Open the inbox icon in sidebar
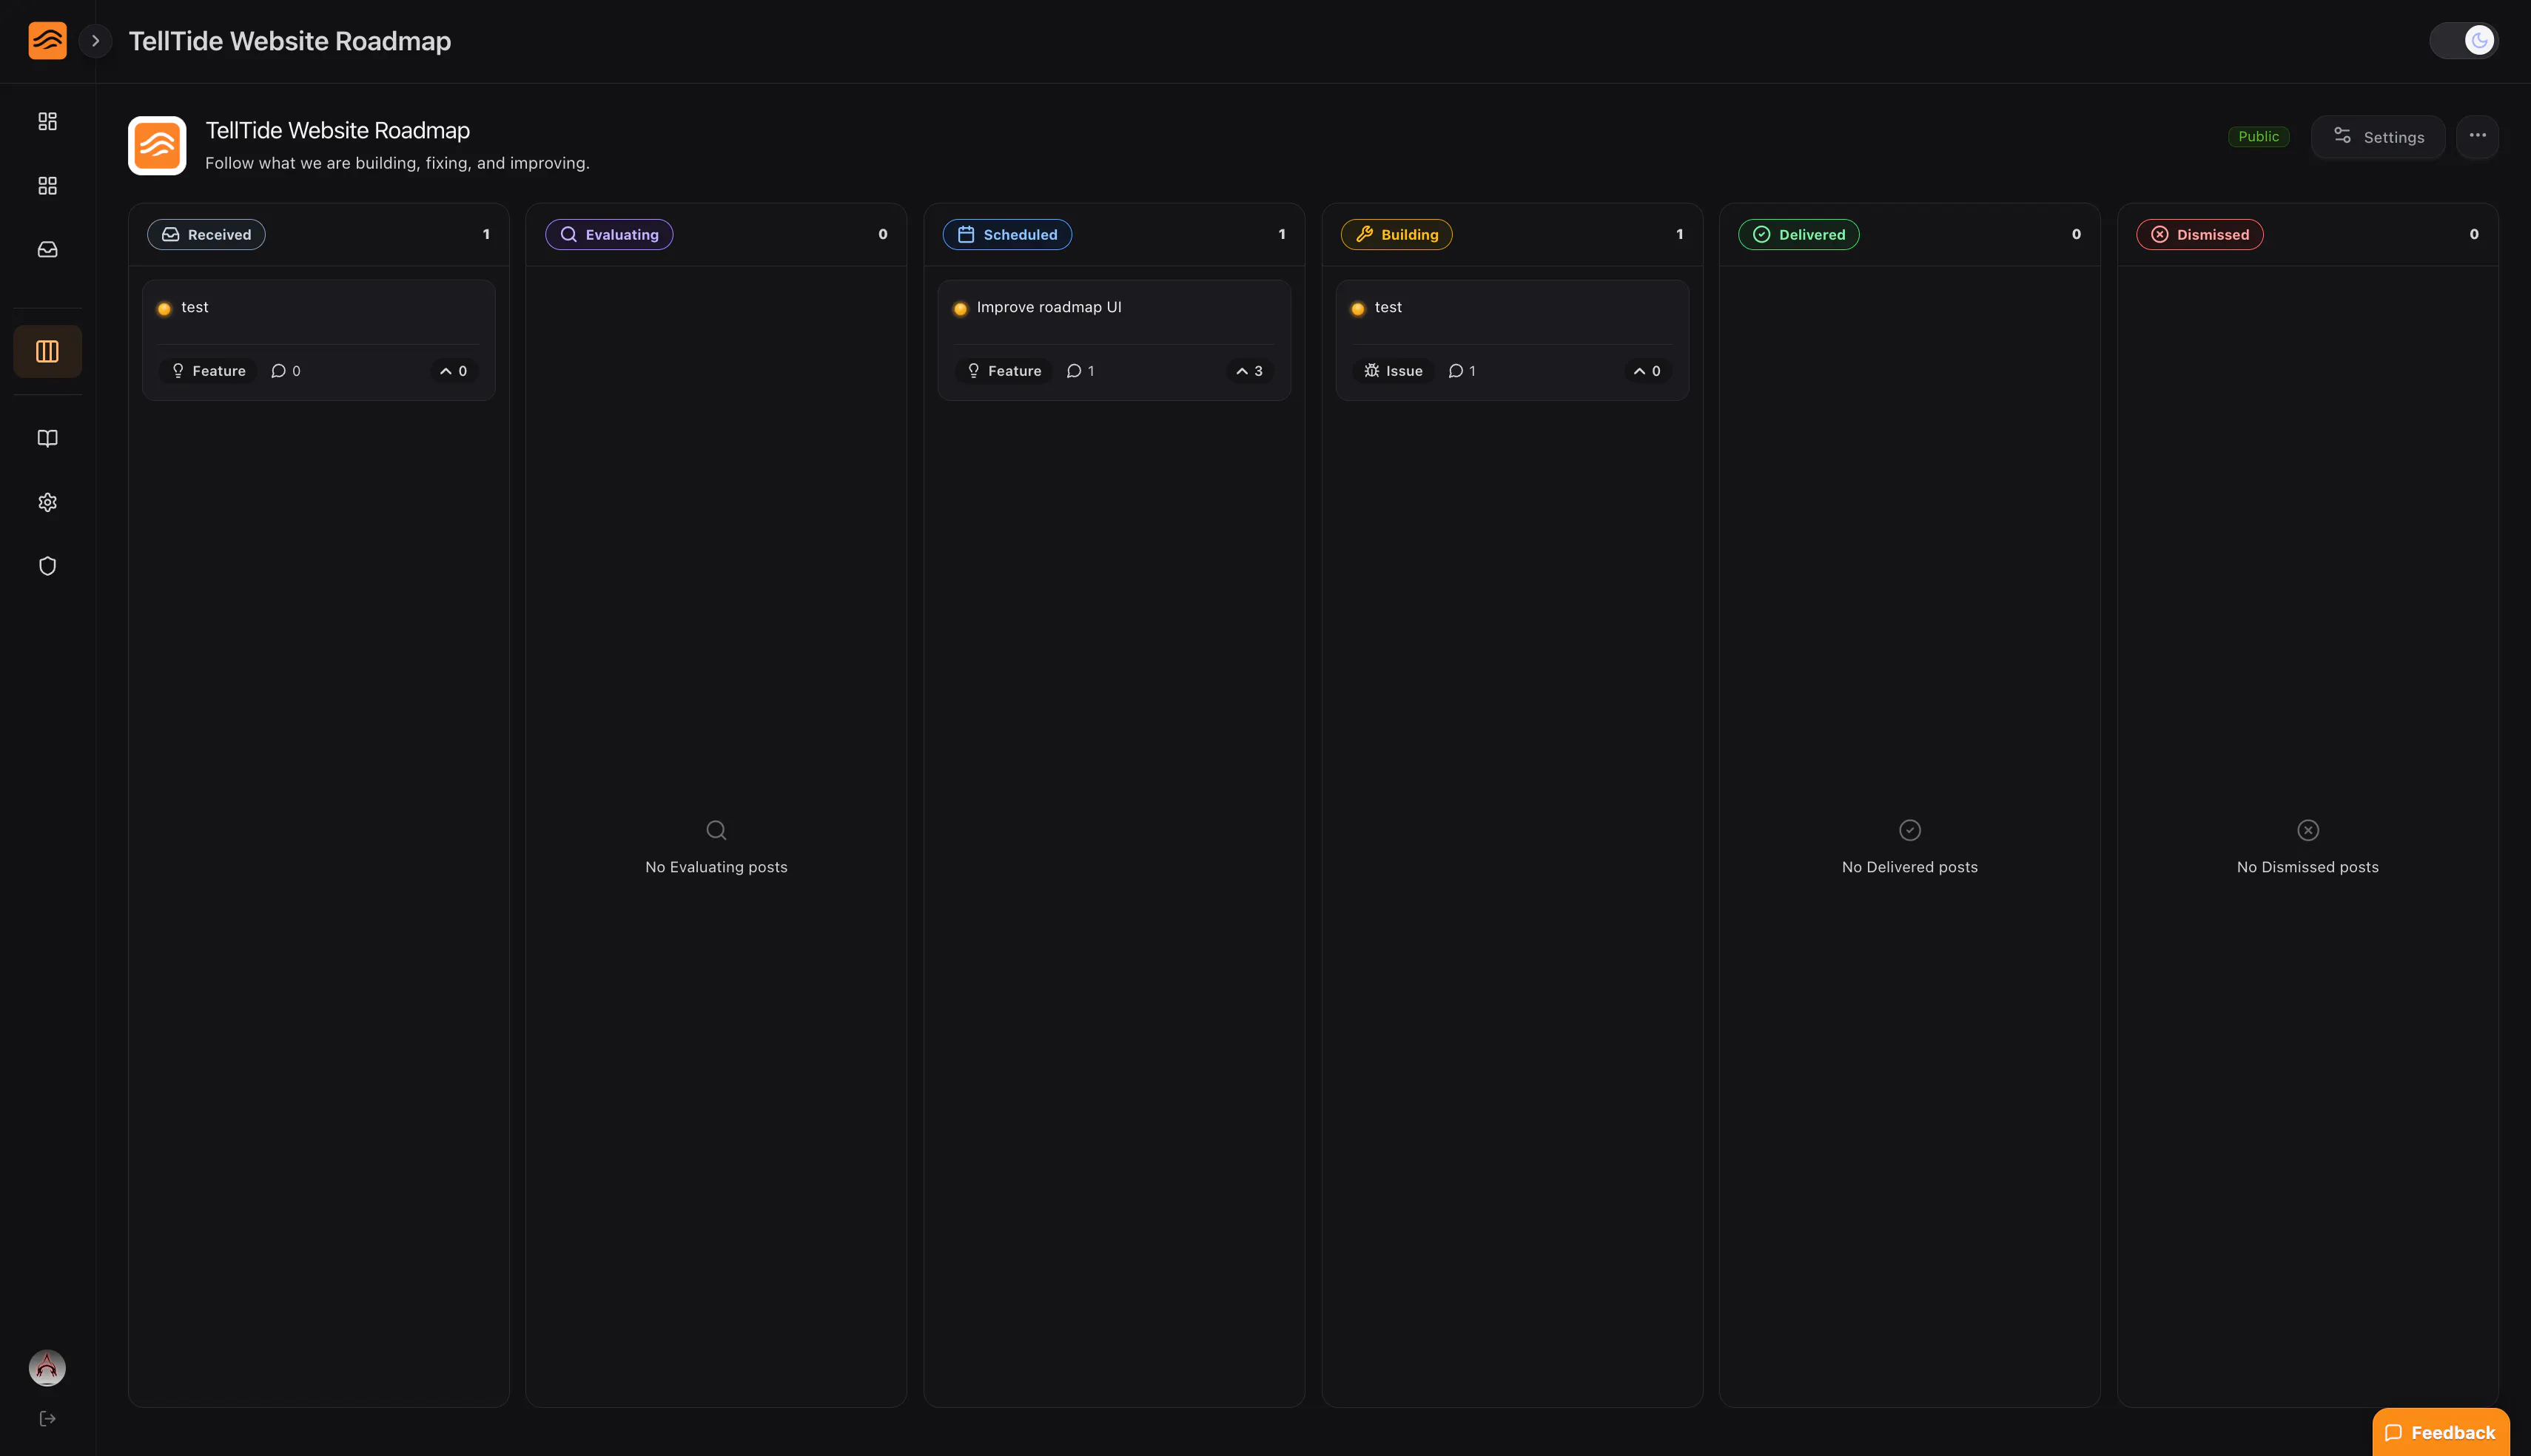The image size is (2531, 1456). (x=47, y=250)
